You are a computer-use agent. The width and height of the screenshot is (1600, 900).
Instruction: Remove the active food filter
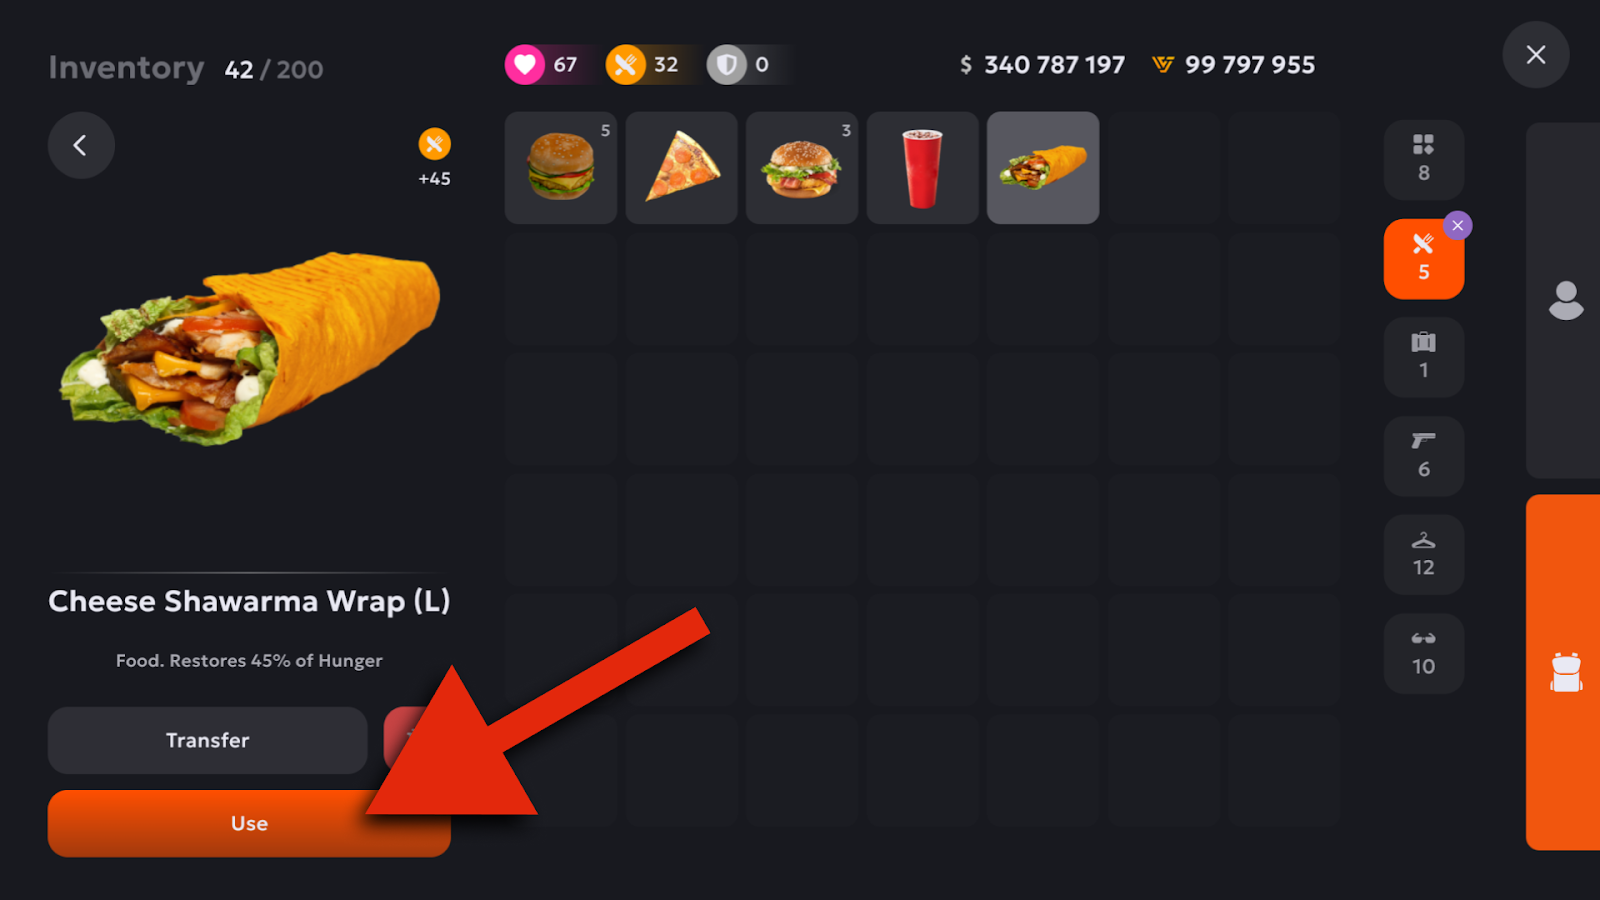click(1458, 226)
